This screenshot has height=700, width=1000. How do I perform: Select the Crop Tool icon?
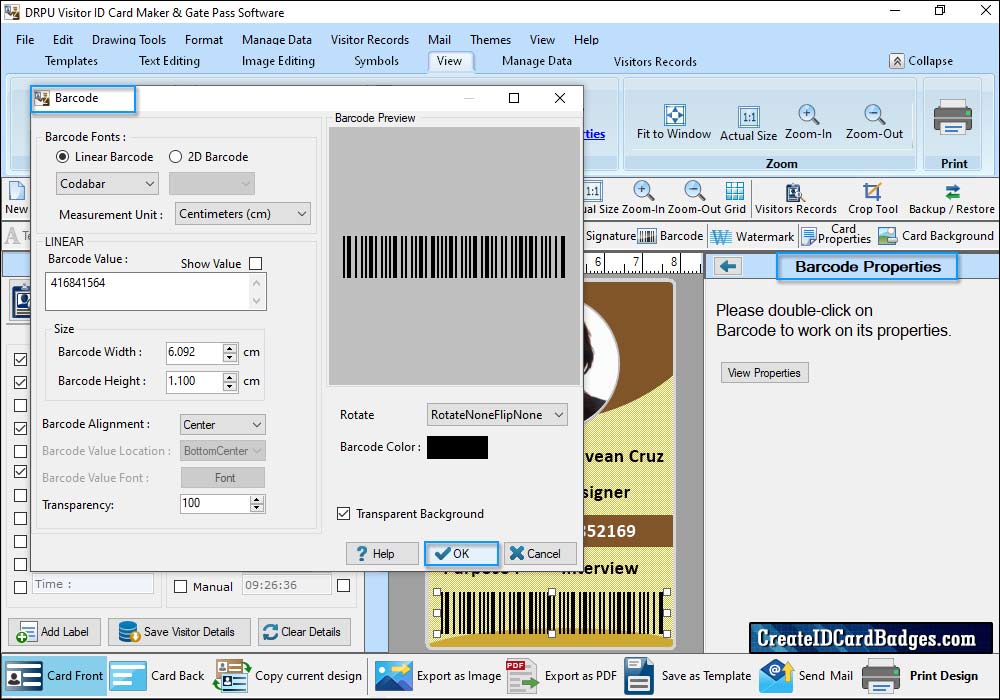tap(872, 191)
